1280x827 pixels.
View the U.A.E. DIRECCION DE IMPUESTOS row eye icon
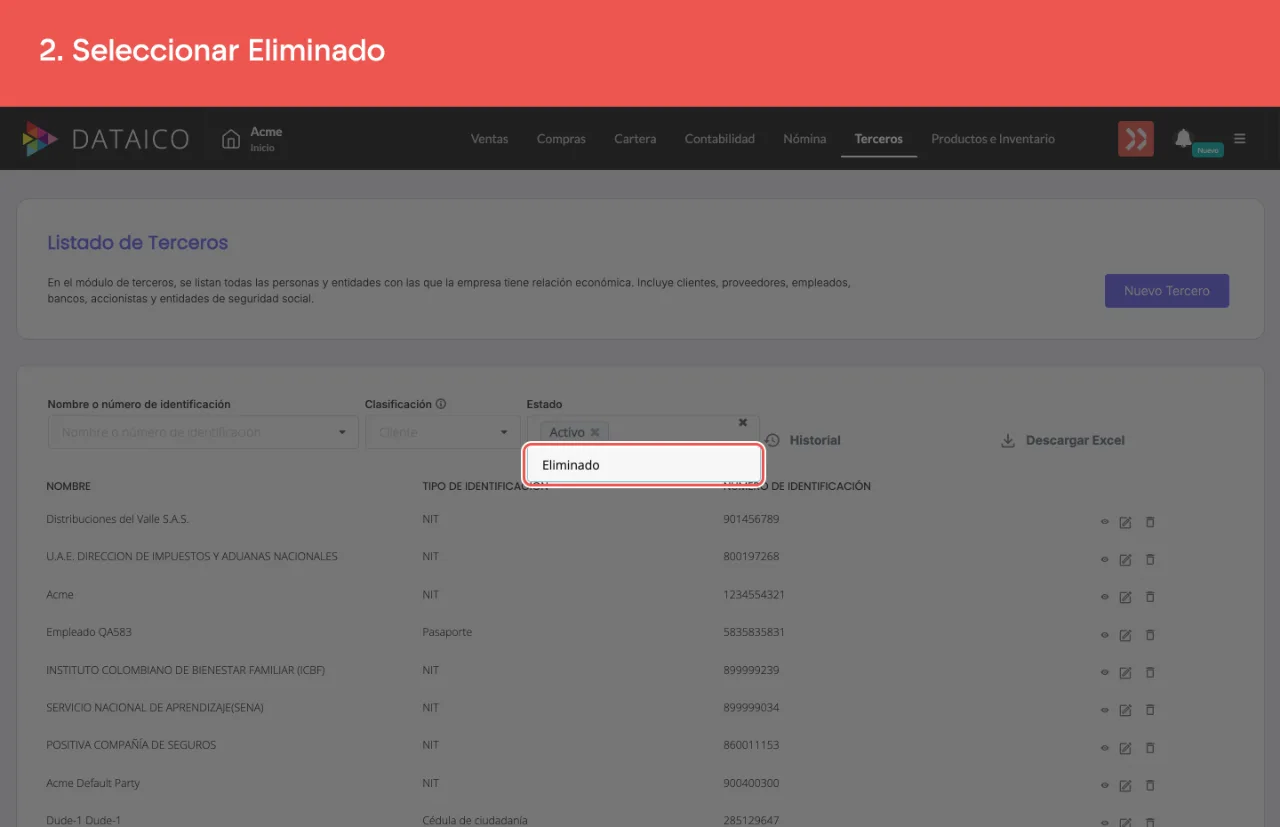tap(1105, 559)
